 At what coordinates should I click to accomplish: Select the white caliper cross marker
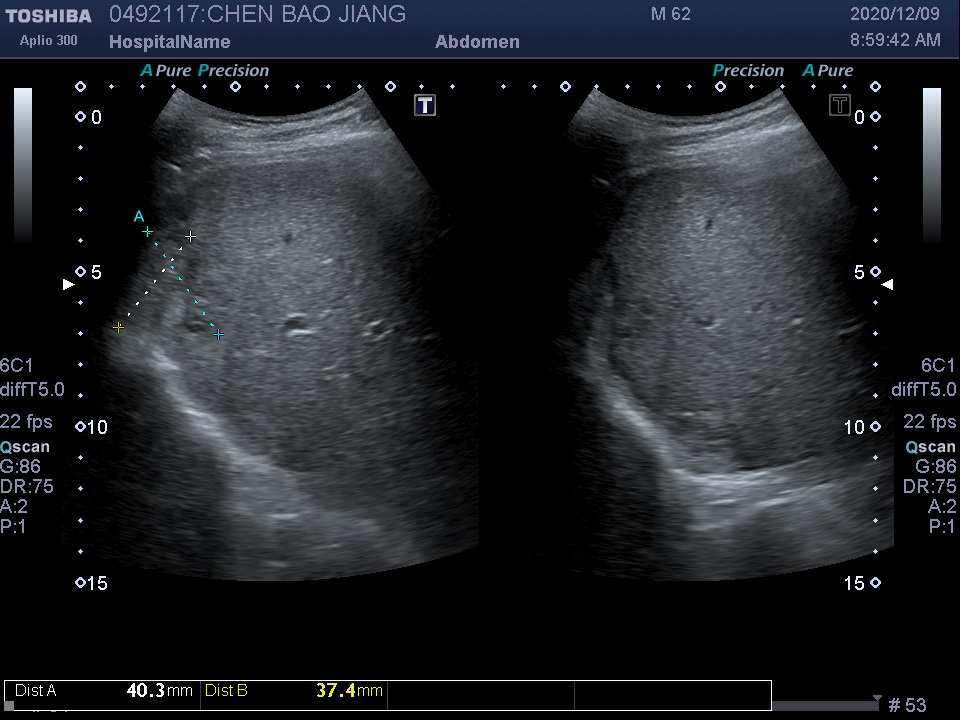click(190, 237)
